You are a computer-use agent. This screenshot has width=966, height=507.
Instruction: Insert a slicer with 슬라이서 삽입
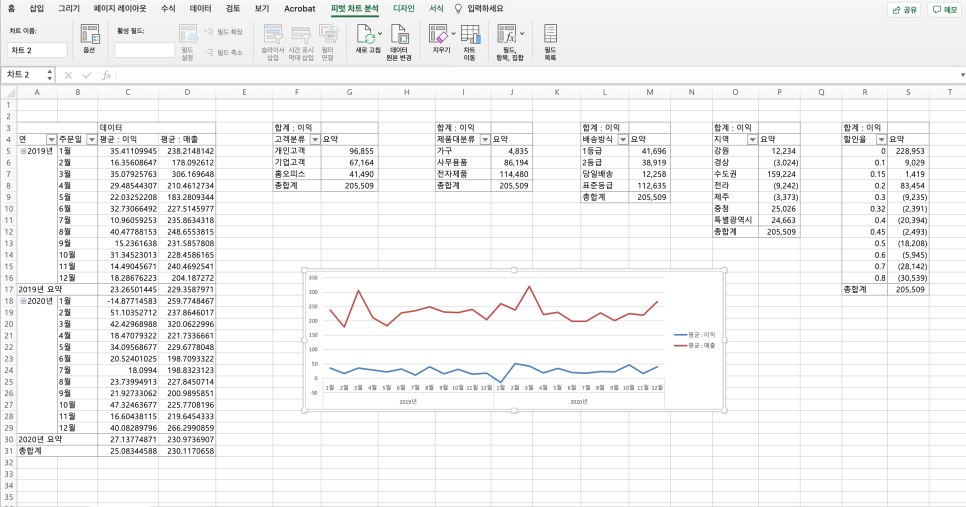(273, 42)
